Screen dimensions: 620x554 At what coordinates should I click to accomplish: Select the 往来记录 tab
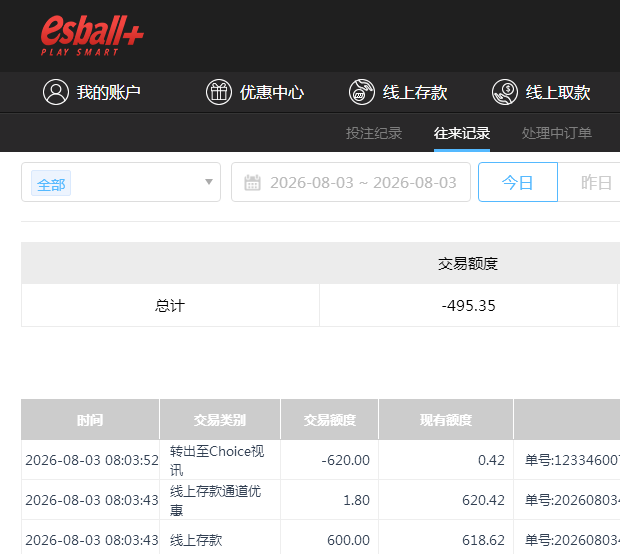point(462,133)
